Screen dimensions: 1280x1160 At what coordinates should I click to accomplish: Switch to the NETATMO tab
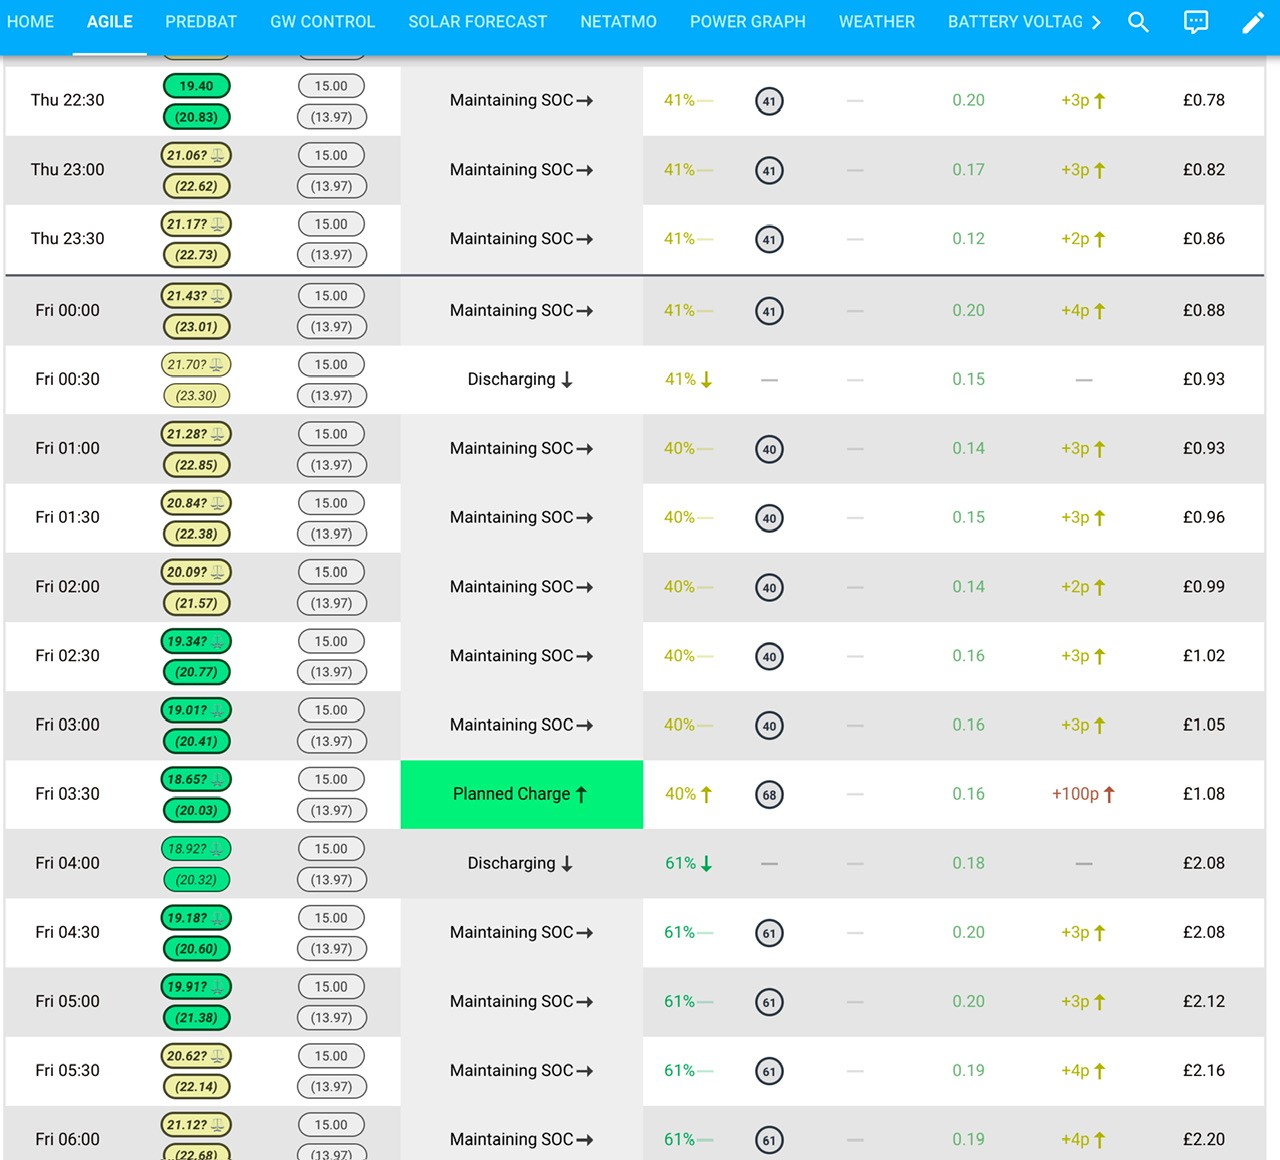618,22
